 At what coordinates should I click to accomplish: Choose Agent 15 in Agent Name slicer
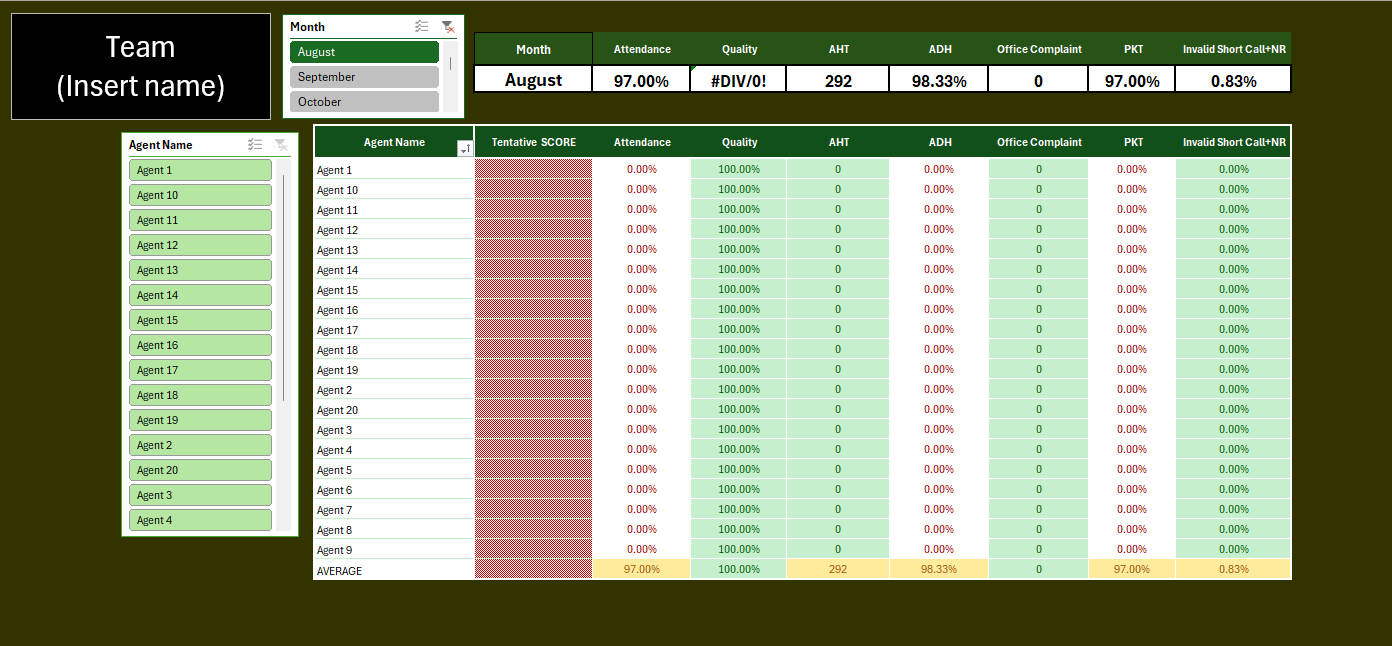coord(200,320)
